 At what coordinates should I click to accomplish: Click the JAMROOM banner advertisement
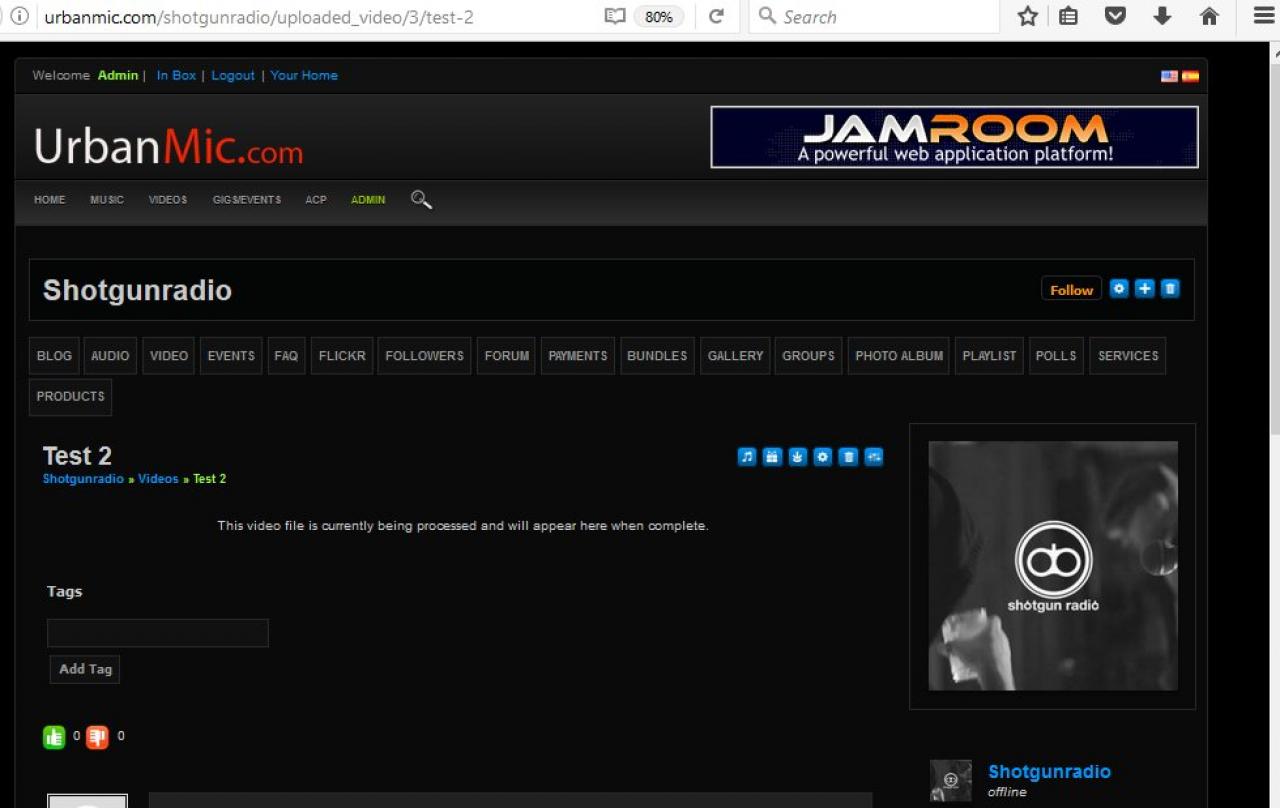coord(954,137)
